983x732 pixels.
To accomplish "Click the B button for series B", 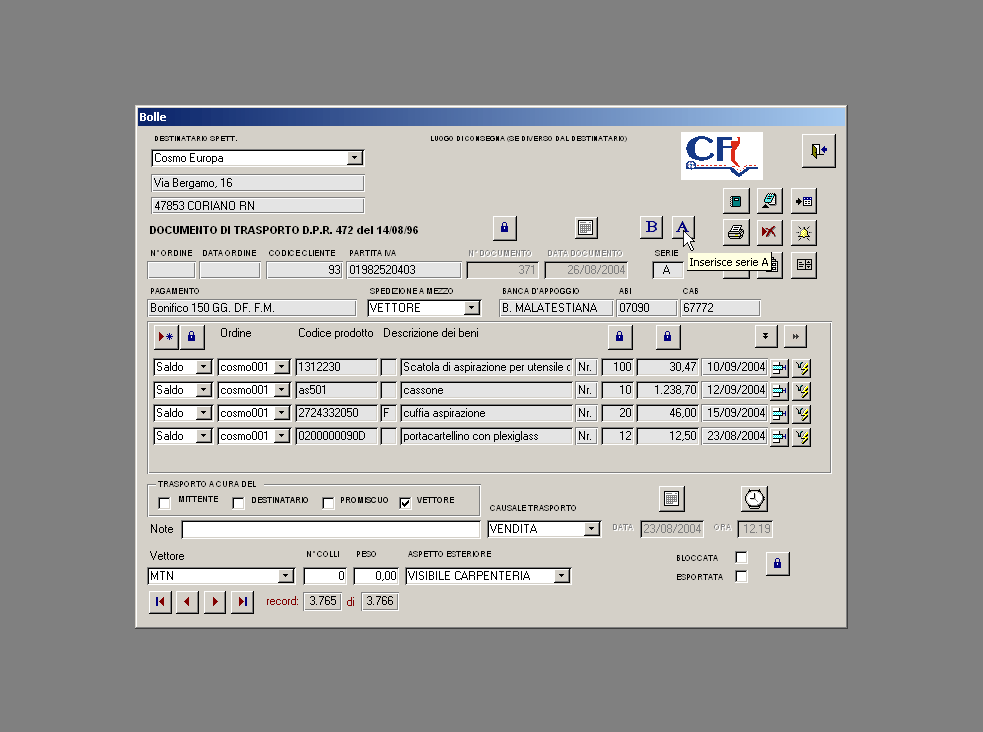I will [652, 227].
